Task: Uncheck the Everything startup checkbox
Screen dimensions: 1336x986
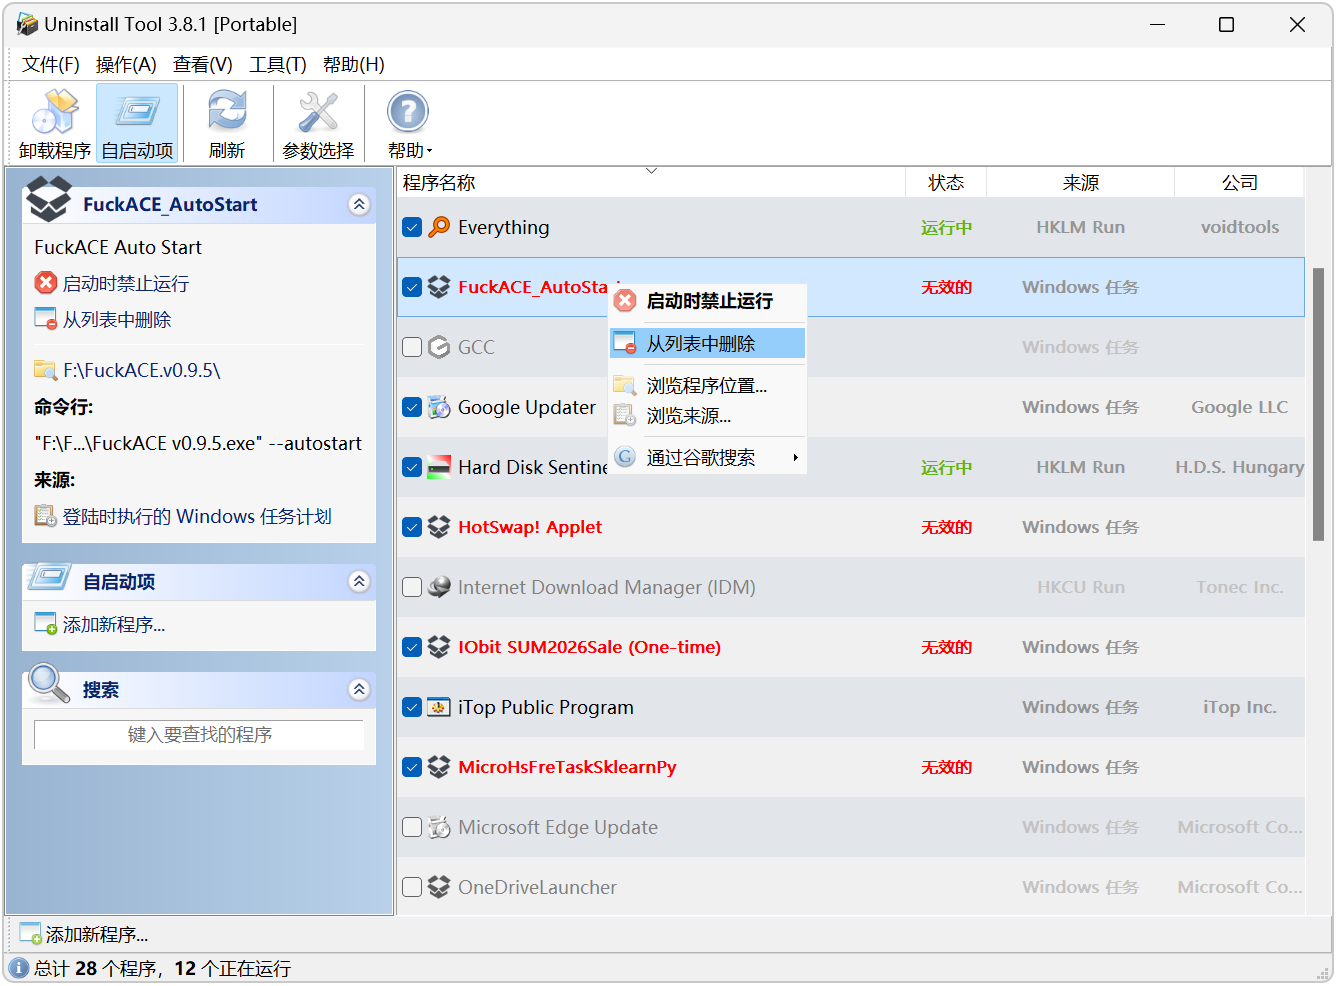Action: tap(412, 227)
